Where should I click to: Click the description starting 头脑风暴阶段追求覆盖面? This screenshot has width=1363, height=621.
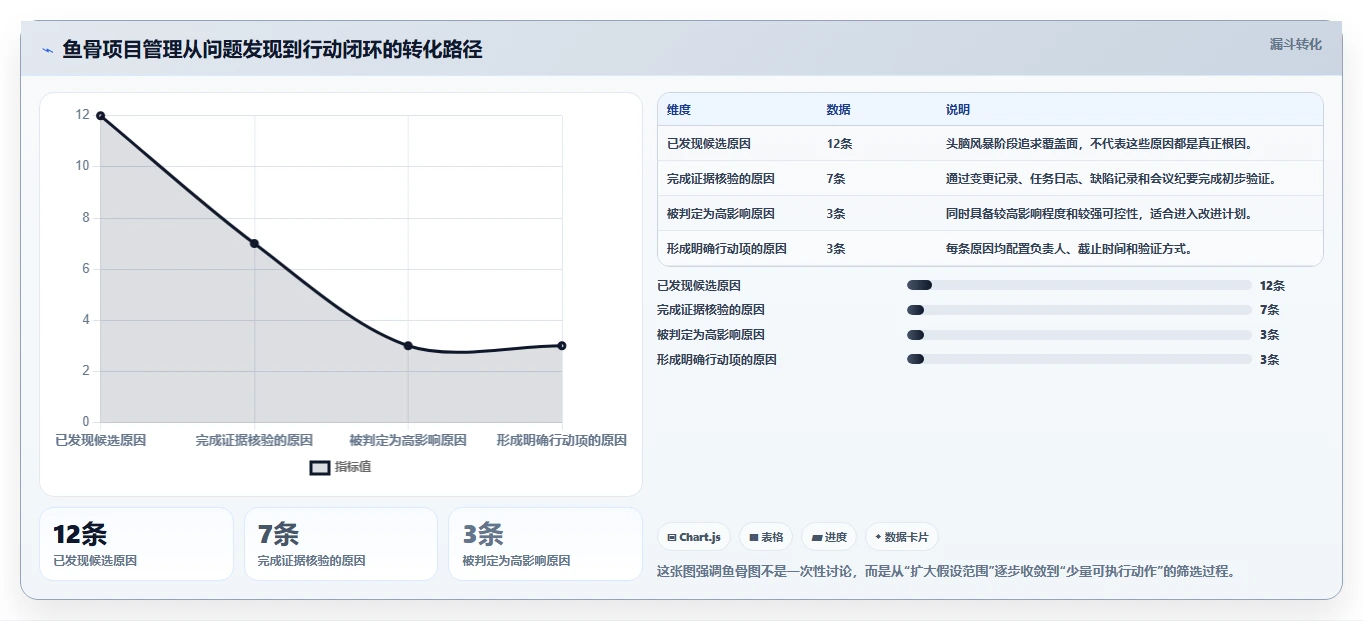pyautogui.click(x=1099, y=144)
